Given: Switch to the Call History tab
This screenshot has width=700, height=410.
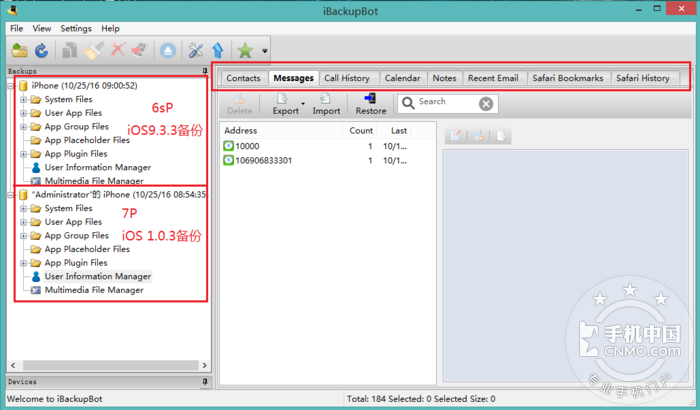Looking at the screenshot, I should point(347,78).
